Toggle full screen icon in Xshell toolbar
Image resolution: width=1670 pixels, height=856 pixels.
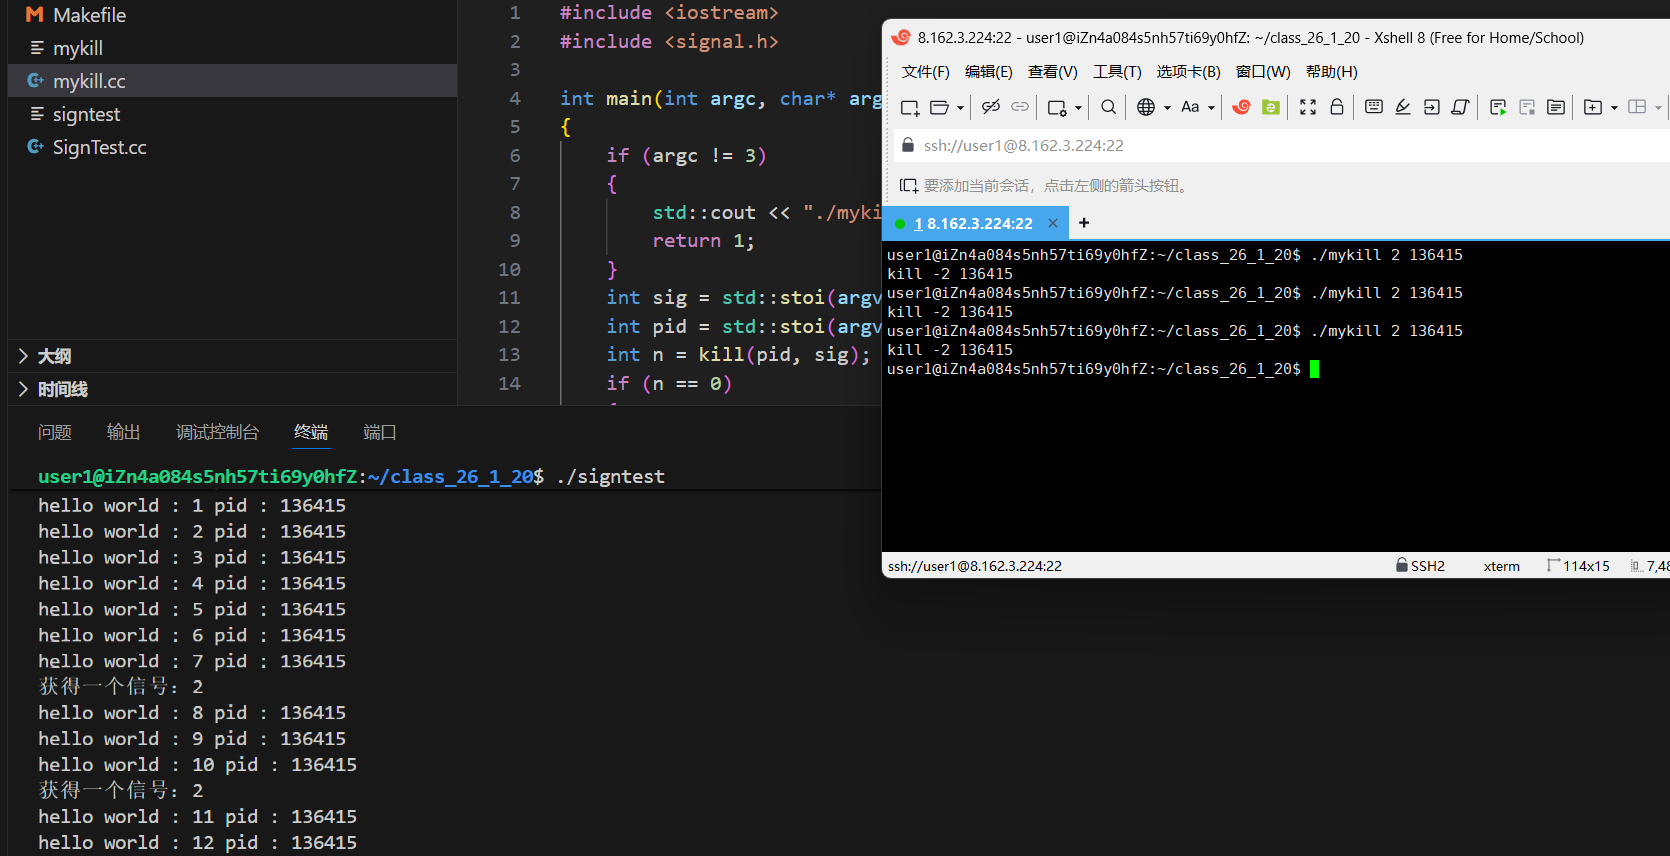[x=1307, y=107]
